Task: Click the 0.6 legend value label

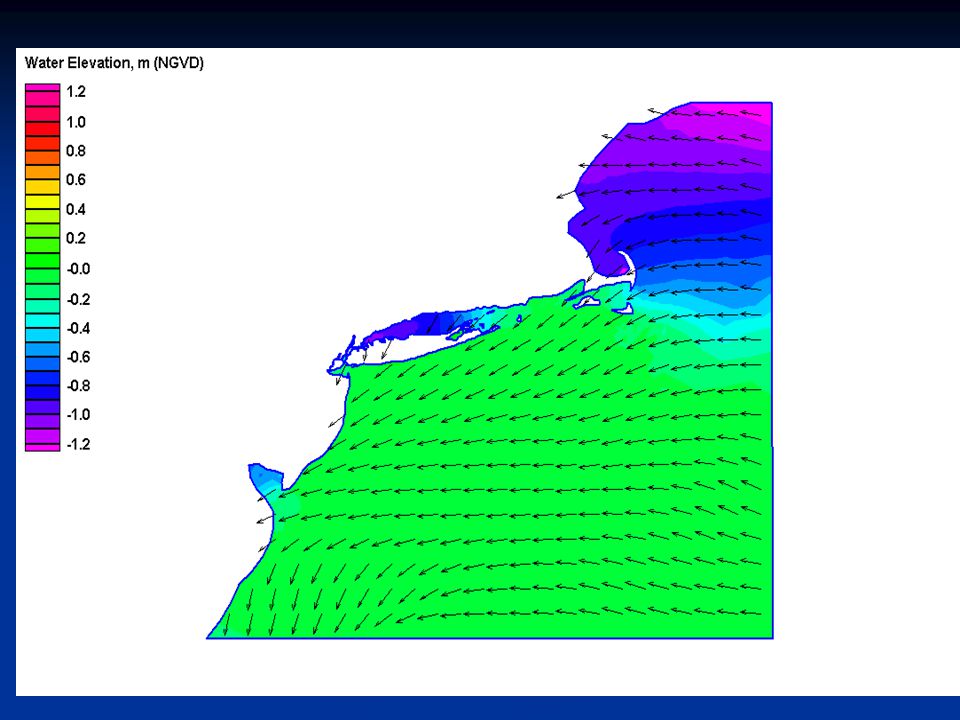Action: point(76,179)
